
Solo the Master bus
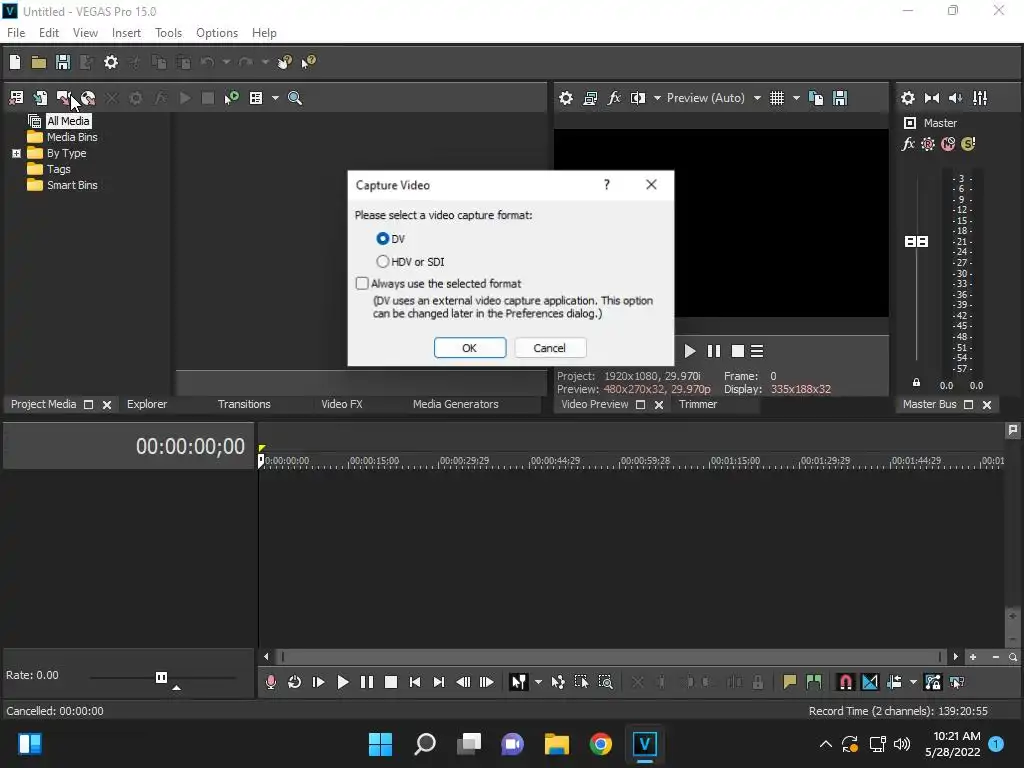coord(968,144)
